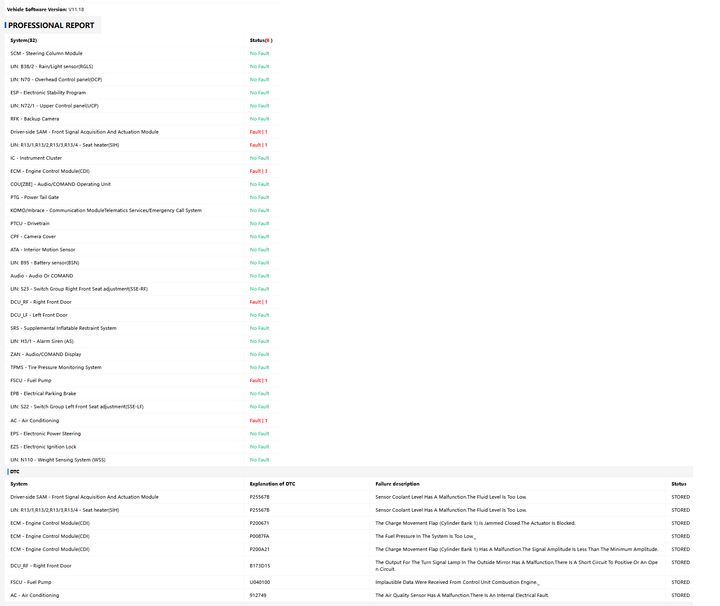Screen dimensions: 720x606
Task: Click P255678 code in Driver-side SAM DTC row
Action: click(259, 497)
